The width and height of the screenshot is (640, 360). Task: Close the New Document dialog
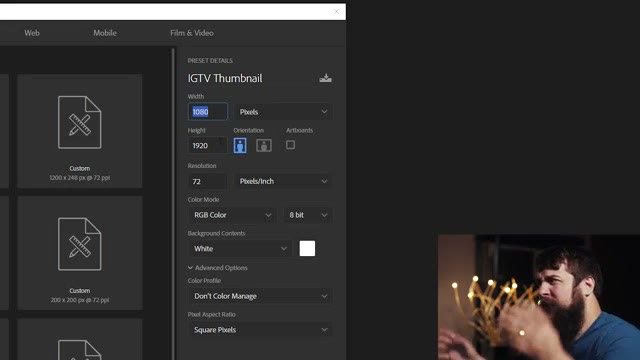(x=336, y=11)
